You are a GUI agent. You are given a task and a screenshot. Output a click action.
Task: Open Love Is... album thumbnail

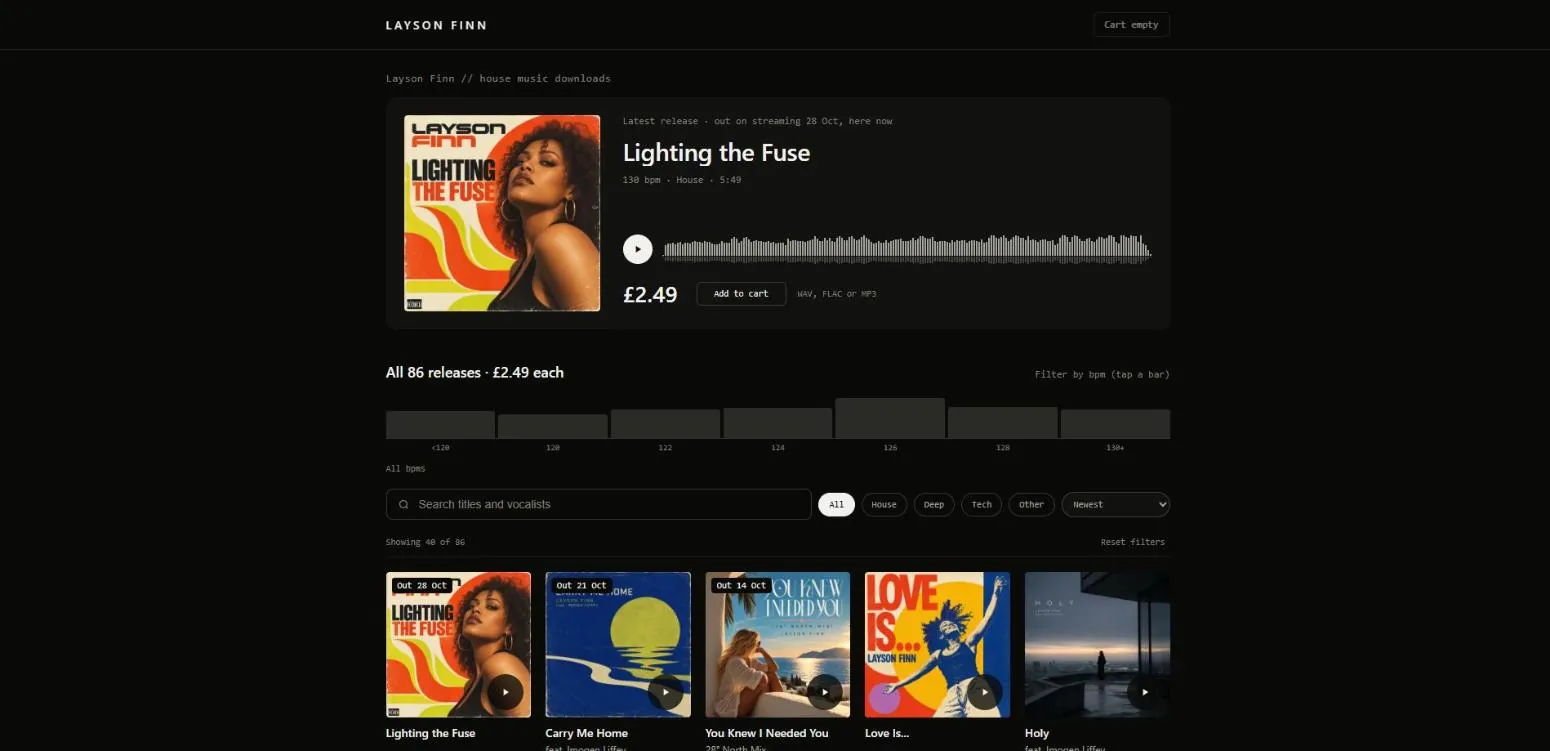[938, 644]
